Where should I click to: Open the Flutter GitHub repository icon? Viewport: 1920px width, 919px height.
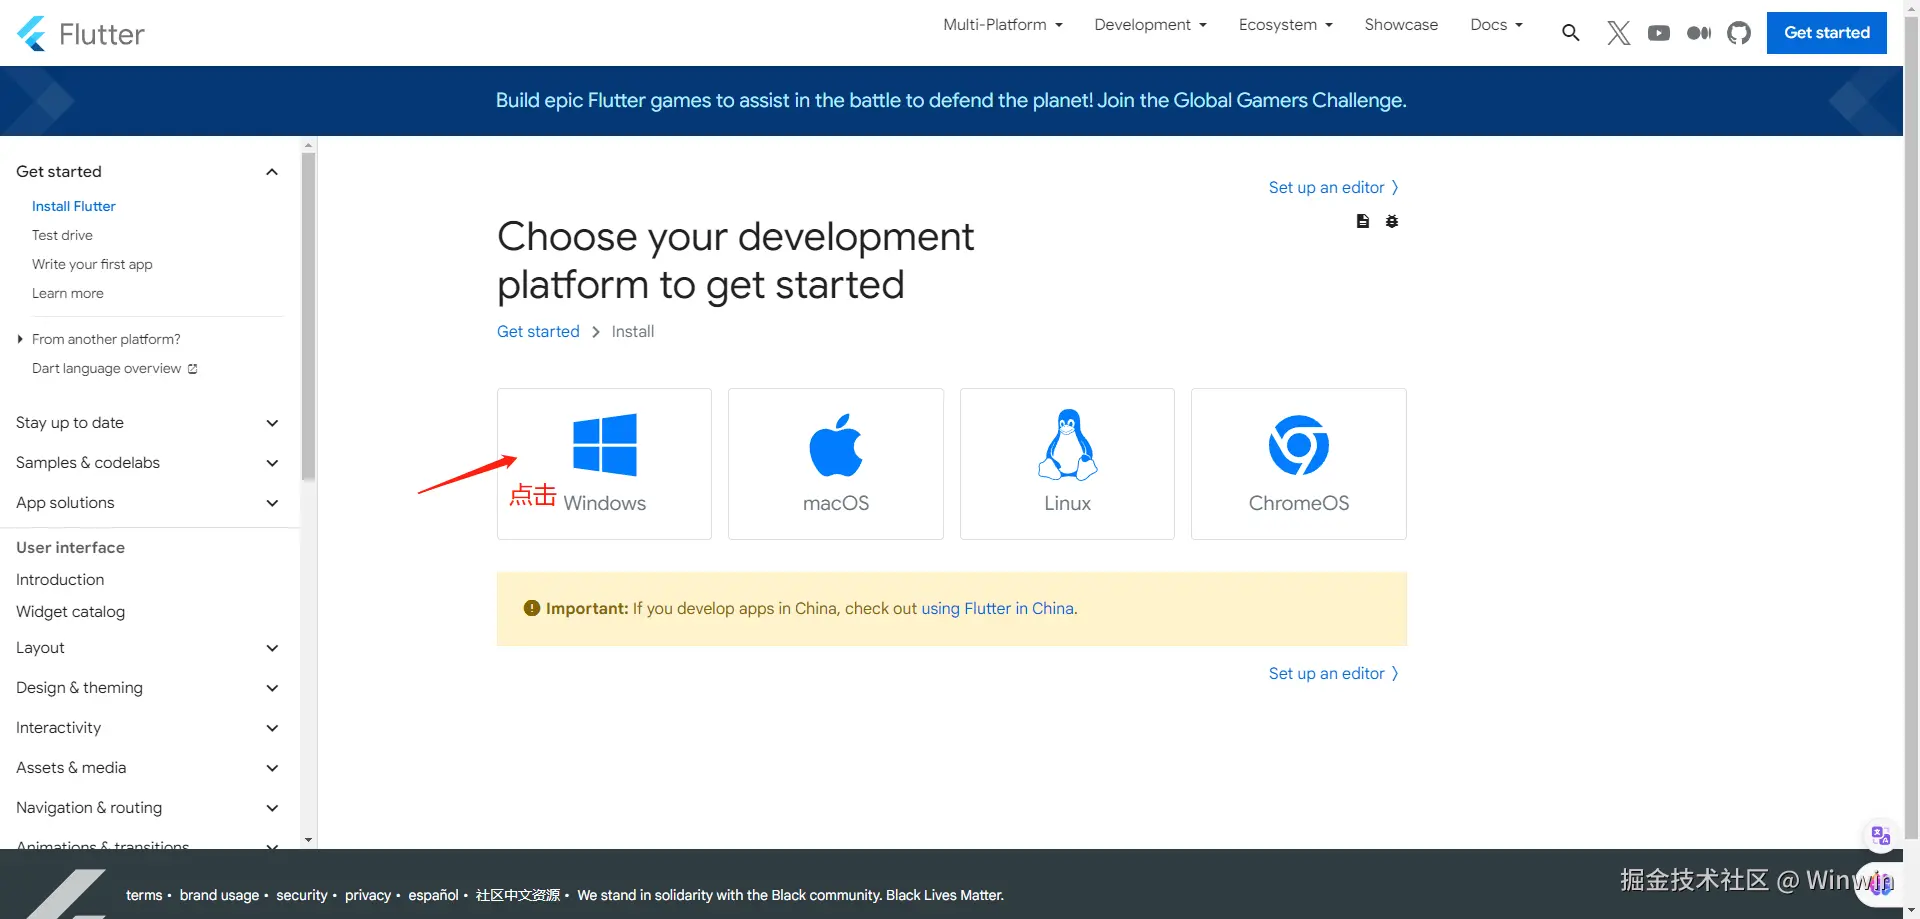click(1739, 33)
